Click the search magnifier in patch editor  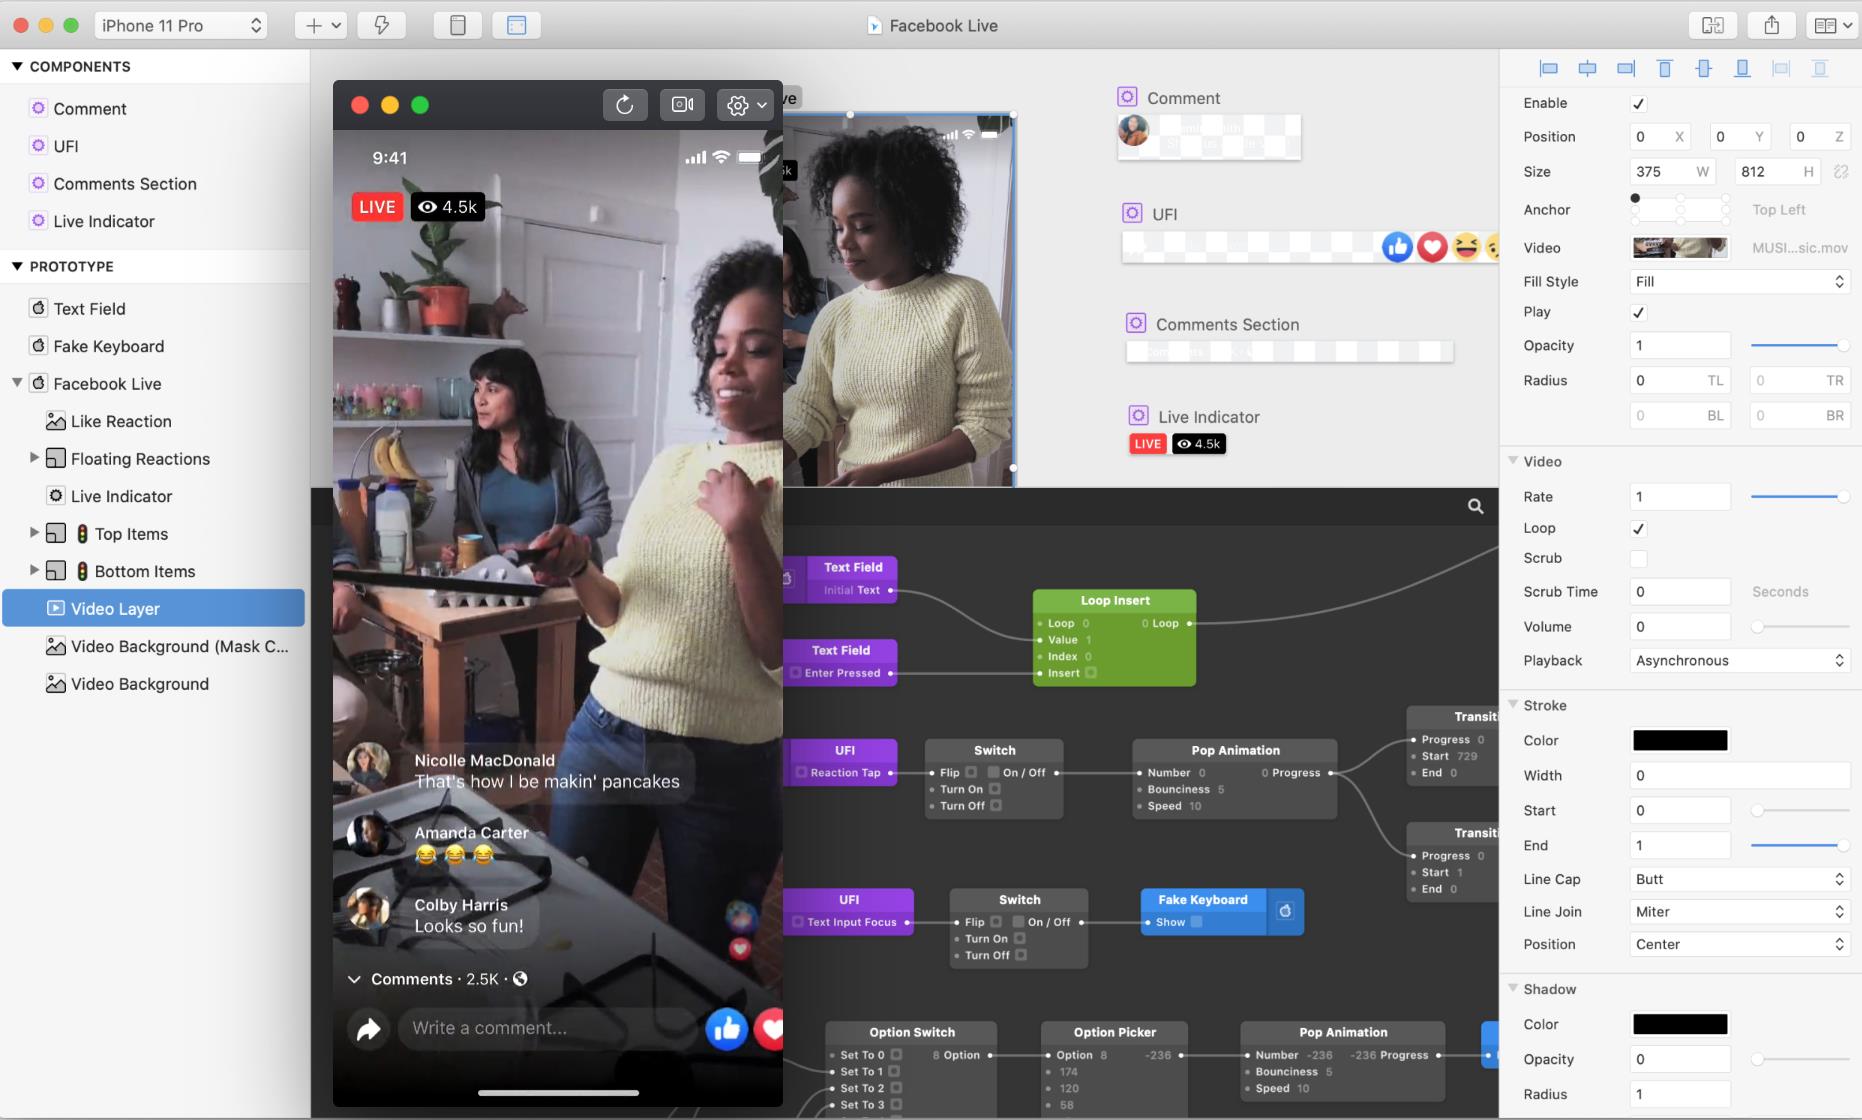click(1475, 506)
